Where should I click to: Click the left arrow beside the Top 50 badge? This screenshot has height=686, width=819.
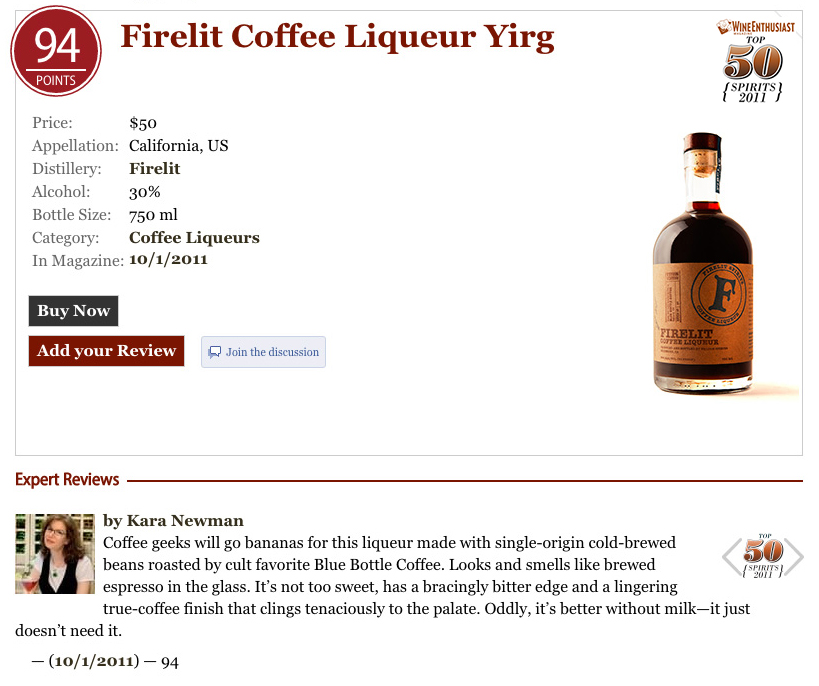pyautogui.click(x=731, y=556)
